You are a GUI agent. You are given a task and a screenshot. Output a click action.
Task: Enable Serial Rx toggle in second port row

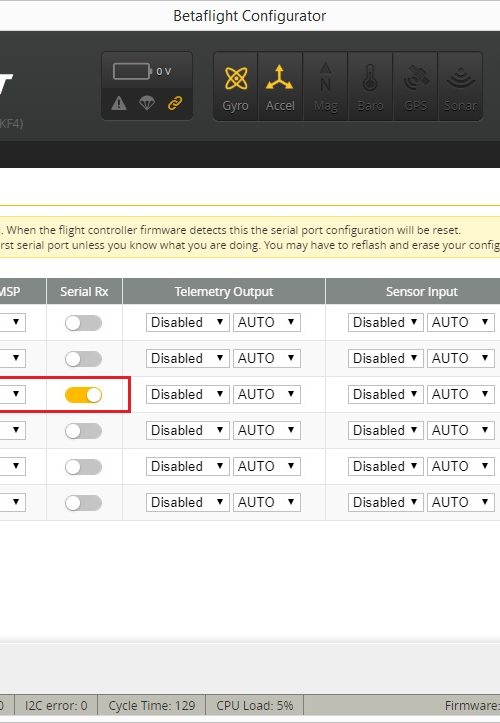click(x=83, y=359)
